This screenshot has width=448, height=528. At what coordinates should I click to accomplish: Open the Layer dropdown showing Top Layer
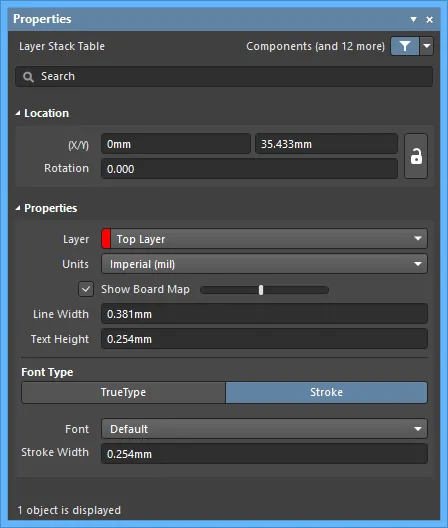pos(264,239)
